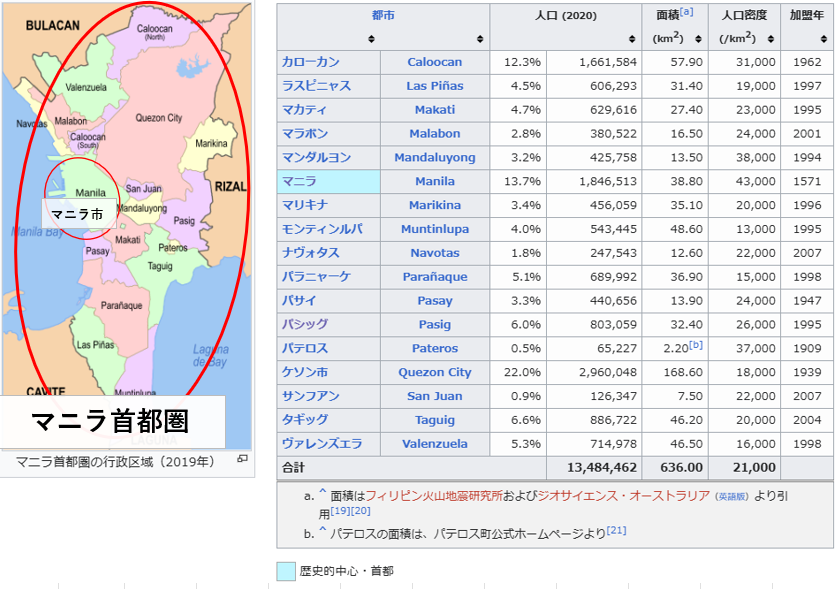Open the 都市 header link

point(383,15)
